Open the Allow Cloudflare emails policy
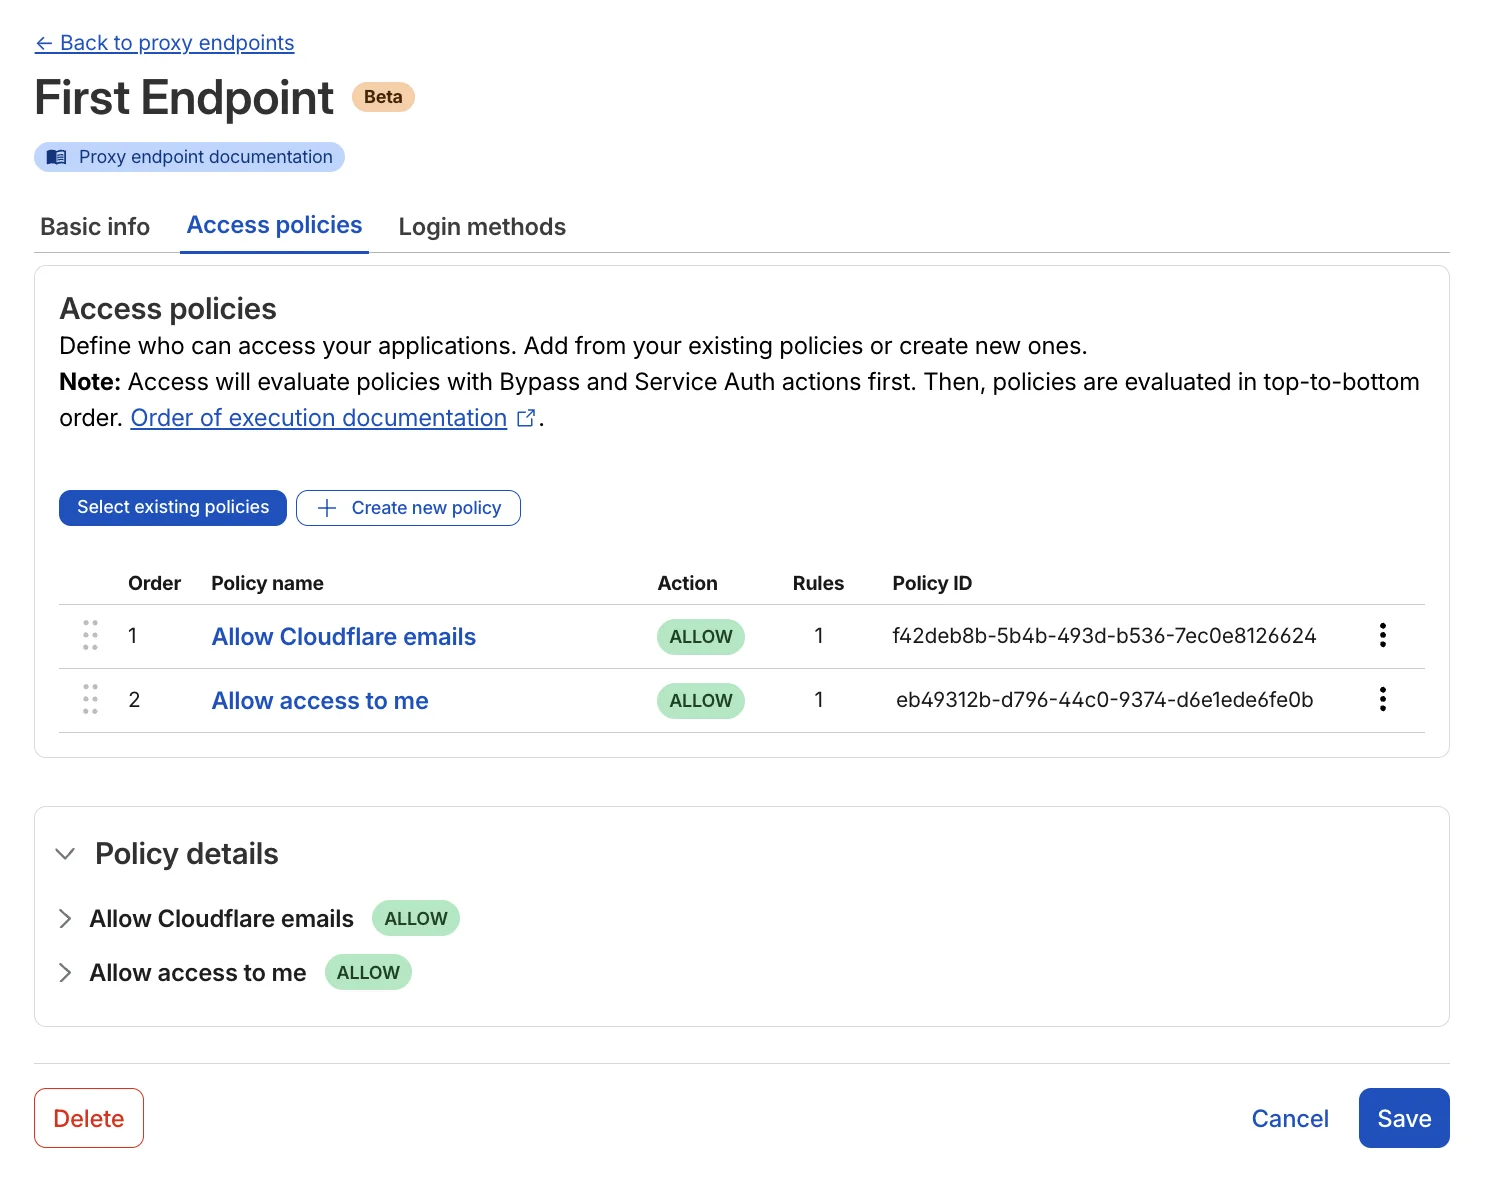This screenshot has width=1486, height=1190. pos(343,636)
